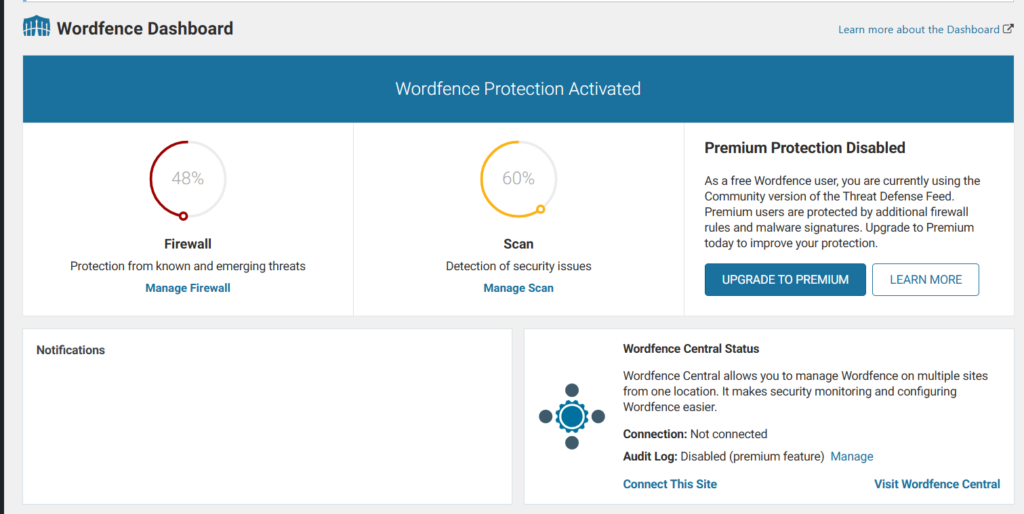The width and height of the screenshot is (1024, 514).
Task: Open Learn more about the Dashboard link
Action: pyautogui.click(x=919, y=29)
